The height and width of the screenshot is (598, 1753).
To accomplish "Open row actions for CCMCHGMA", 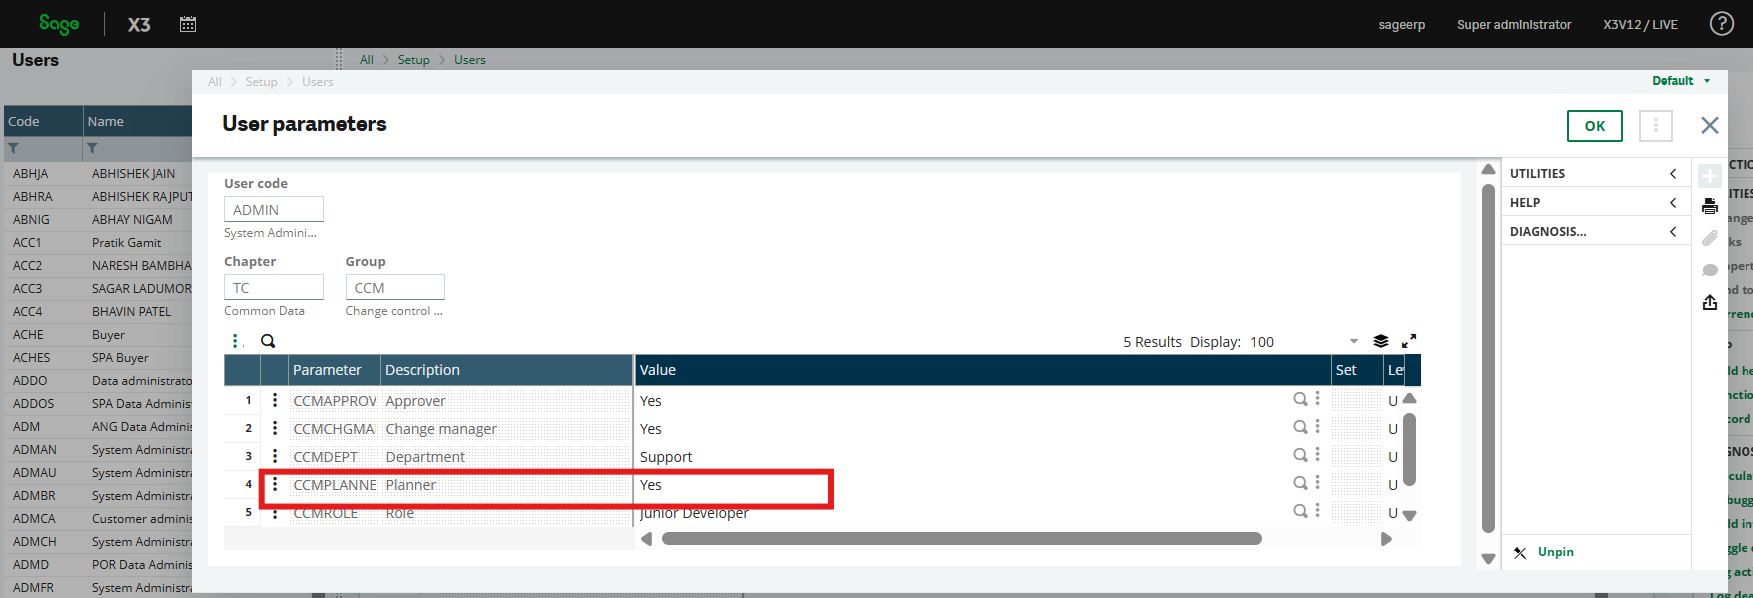I will 275,428.
